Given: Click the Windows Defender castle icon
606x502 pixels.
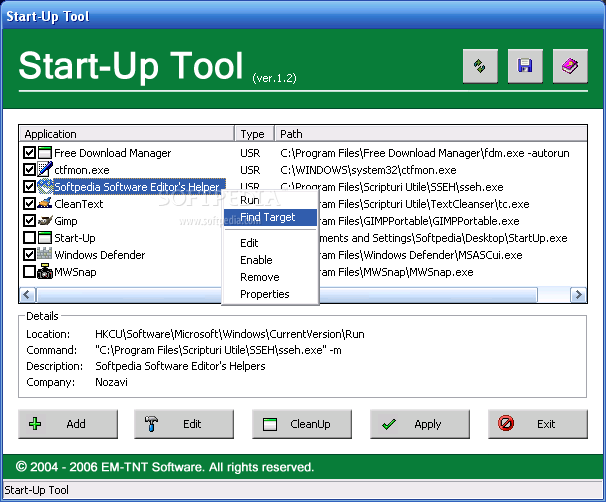Looking at the screenshot, I should tap(45, 254).
